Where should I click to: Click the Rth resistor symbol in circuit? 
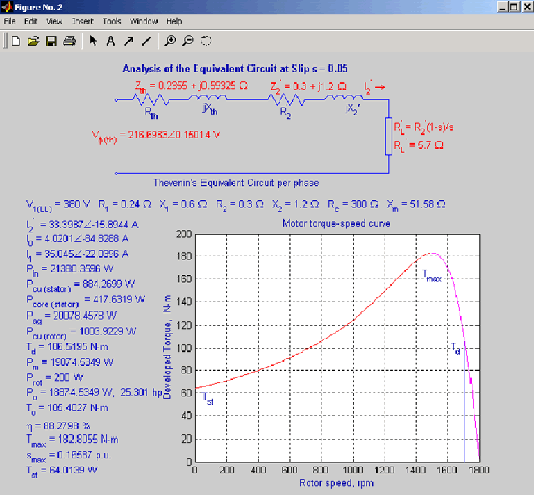tap(151, 99)
